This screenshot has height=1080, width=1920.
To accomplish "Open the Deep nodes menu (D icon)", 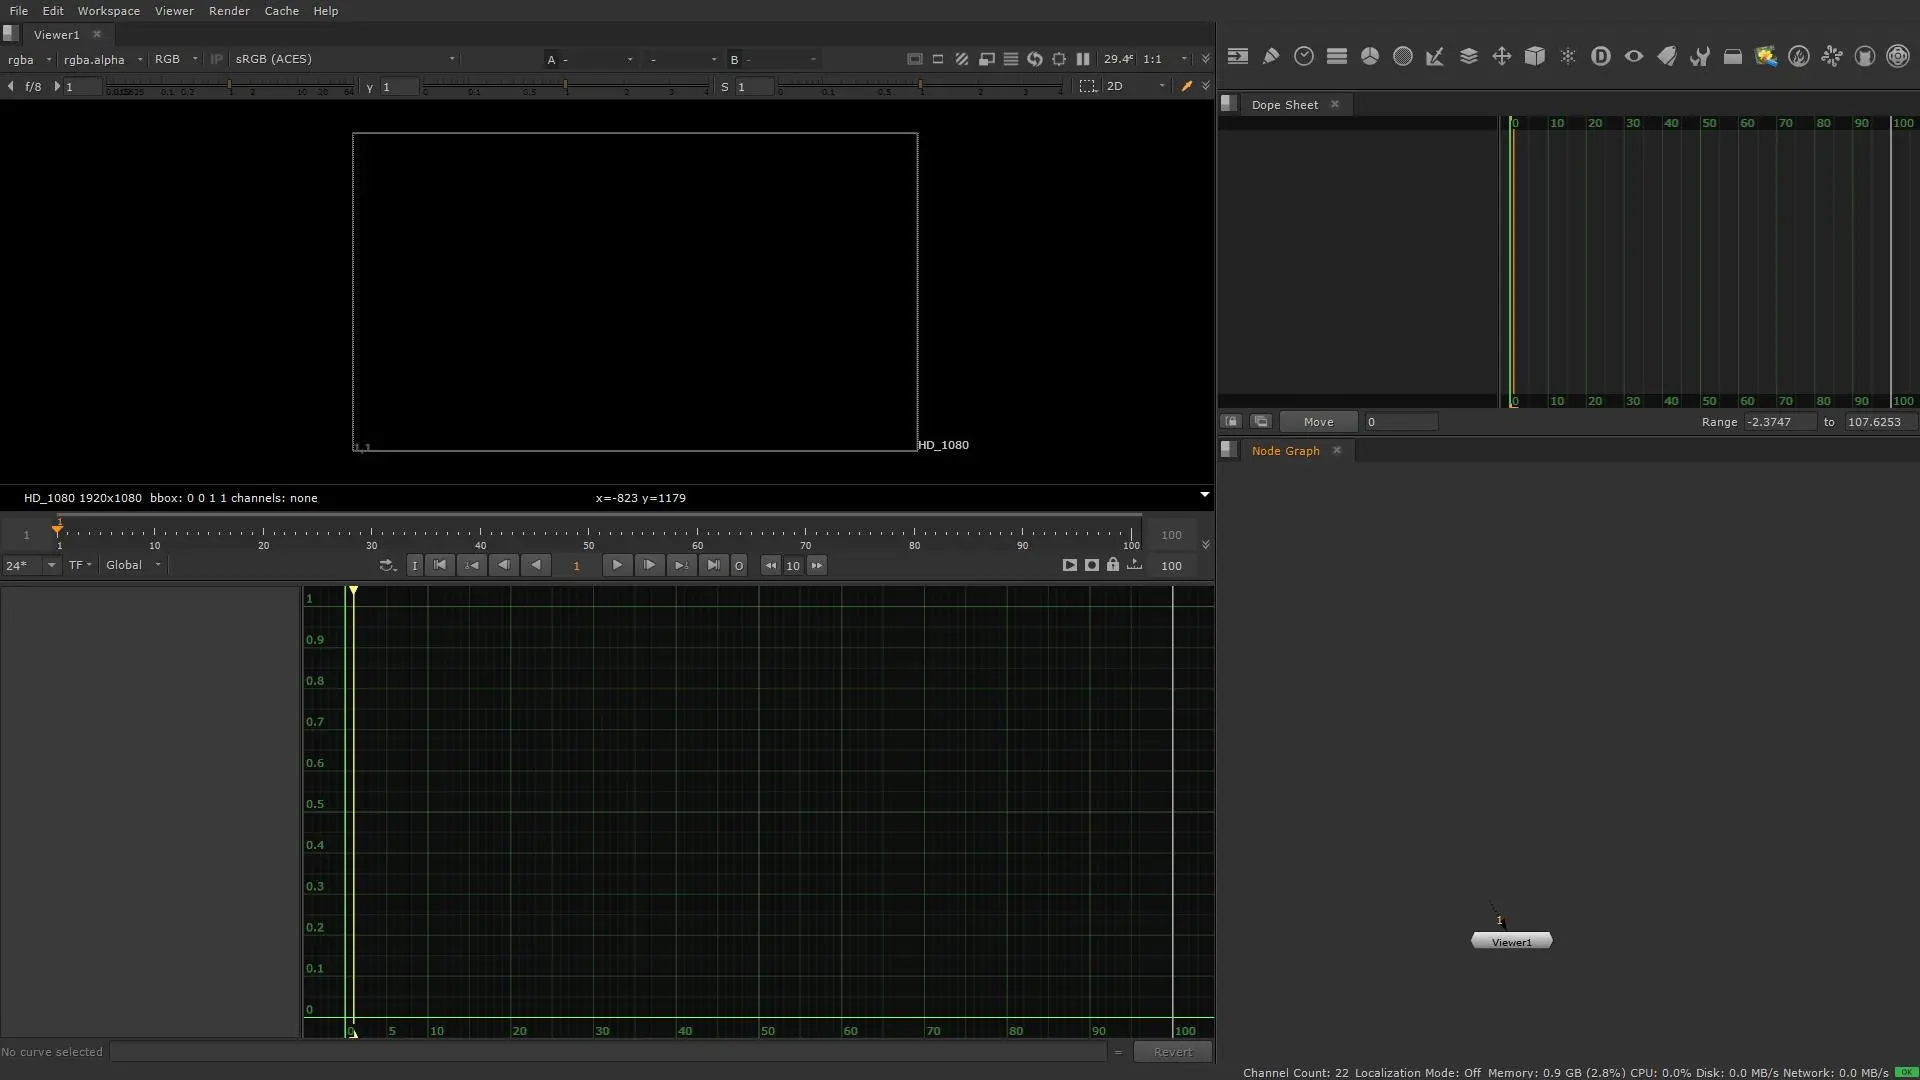I will [1601, 57].
